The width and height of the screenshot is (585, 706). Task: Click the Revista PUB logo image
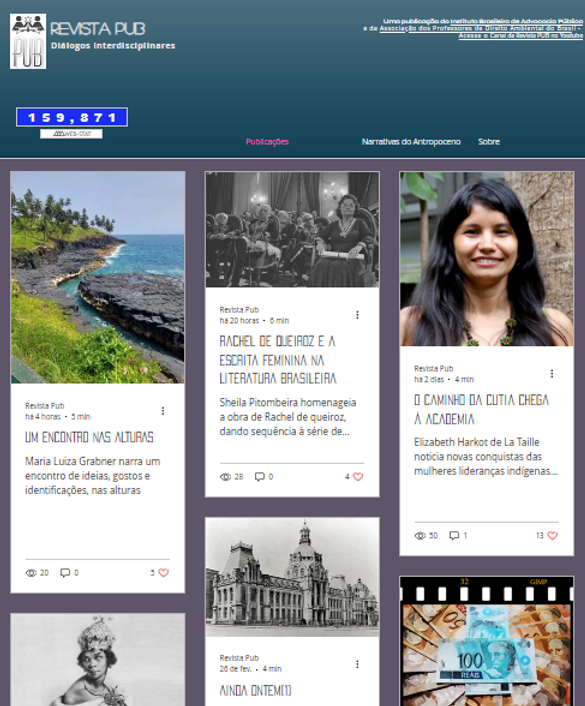coord(28,41)
